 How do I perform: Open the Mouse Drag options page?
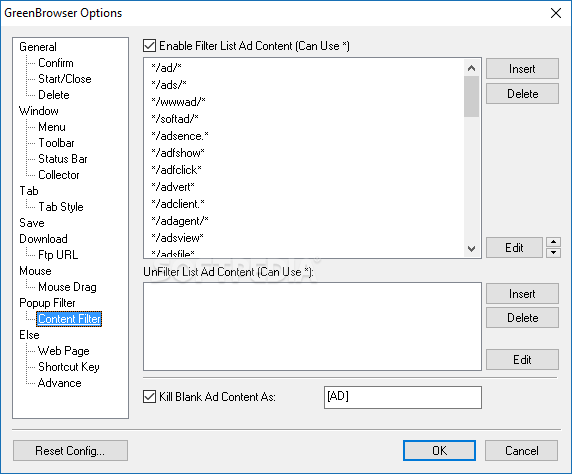pyautogui.click(x=67, y=287)
